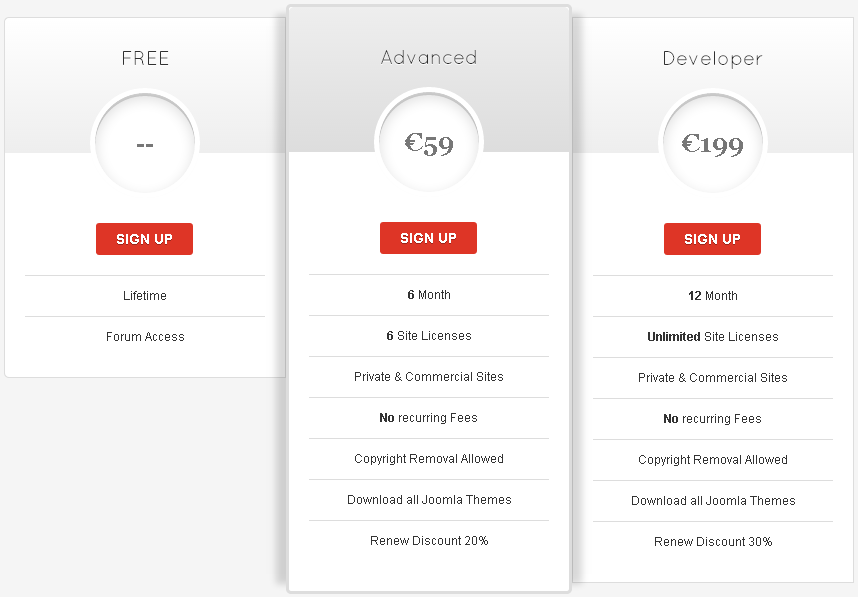Image resolution: width=858 pixels, height=597 pixels.
Task: Click the Lifetime feature row
Action: click(x=145, y=295)
